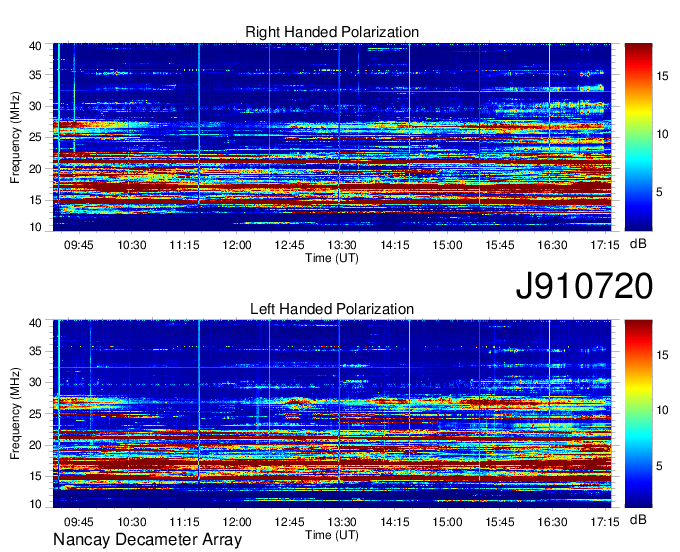Click the 5 value on Left Handed colorbar
The width and height of the screenshot is (680, 552).
tap(659, 466)
